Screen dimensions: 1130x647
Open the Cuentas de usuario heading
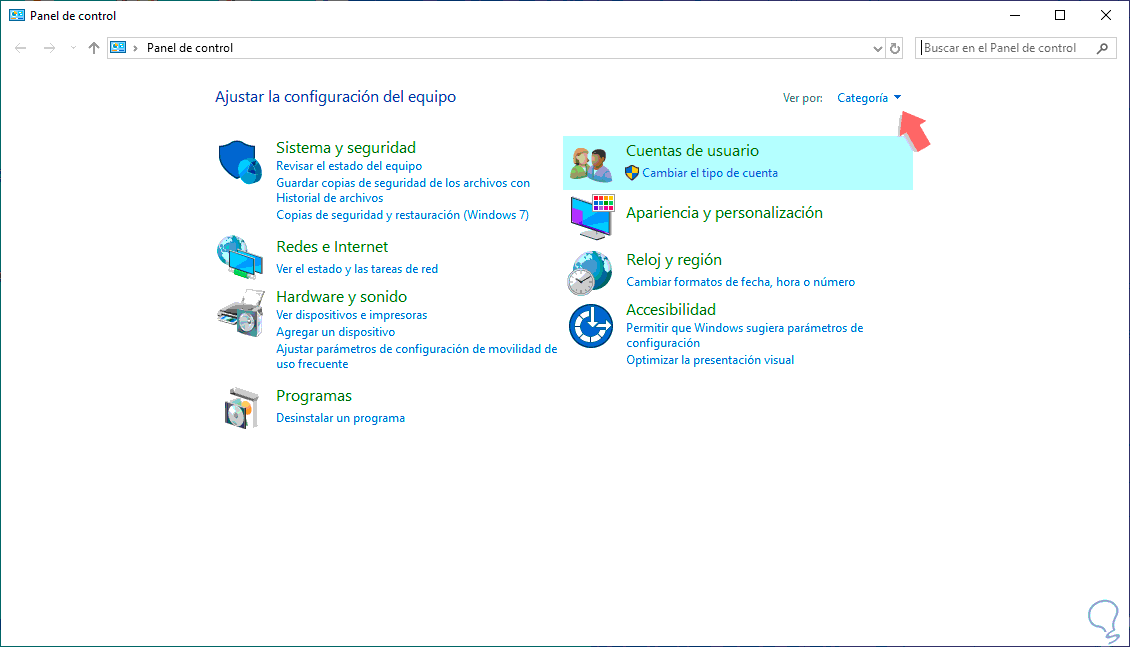pos(692,151)
